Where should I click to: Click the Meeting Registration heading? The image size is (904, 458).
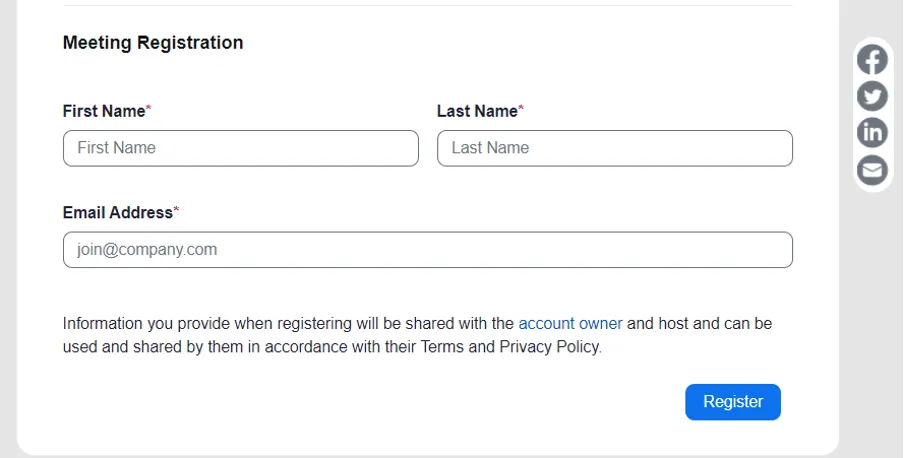coord(152,43)
